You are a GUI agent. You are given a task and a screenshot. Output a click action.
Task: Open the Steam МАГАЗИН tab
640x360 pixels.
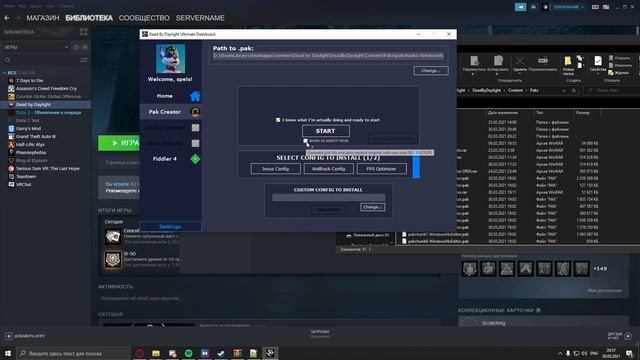click(x=43, y=18)
